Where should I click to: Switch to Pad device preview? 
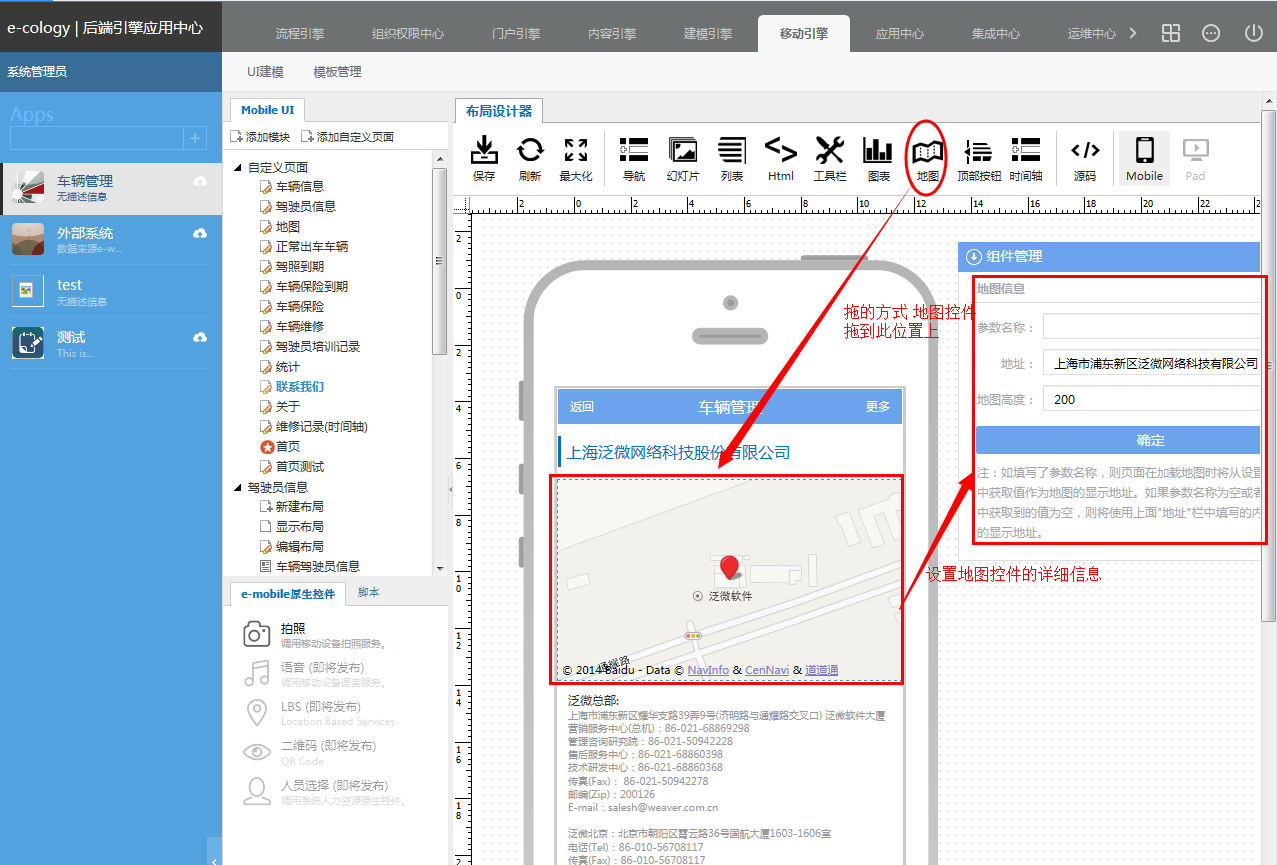click(x=1195, y=159)
